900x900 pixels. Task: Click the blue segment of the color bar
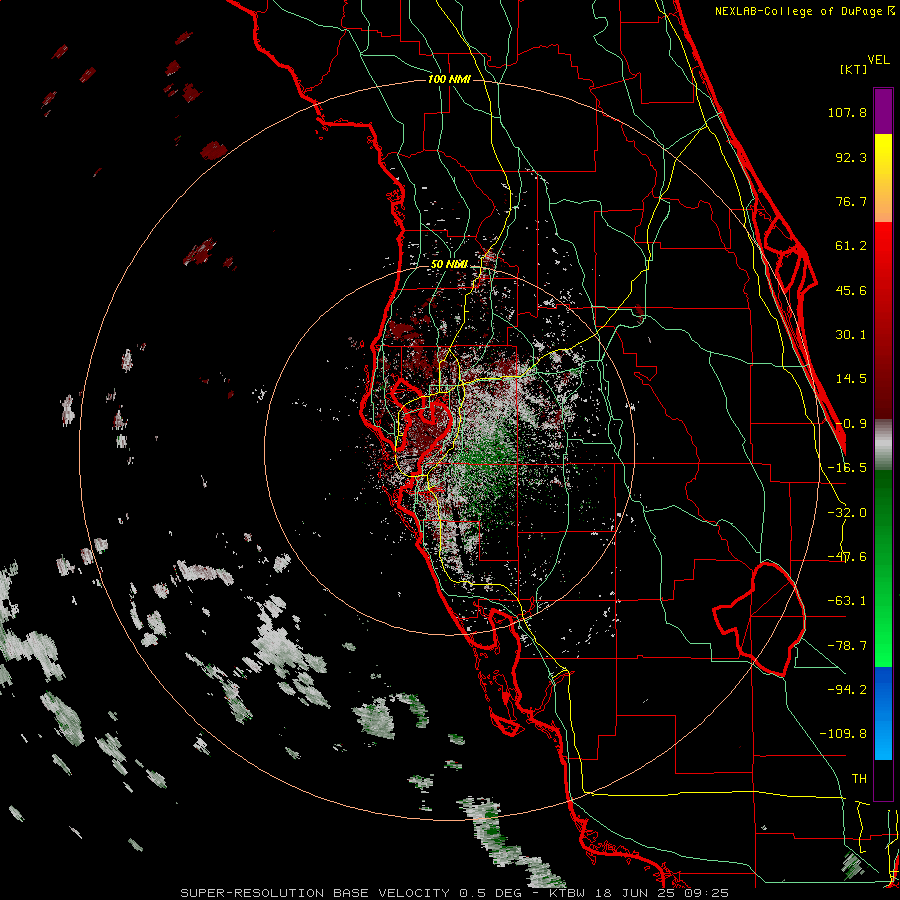point(883,713)
